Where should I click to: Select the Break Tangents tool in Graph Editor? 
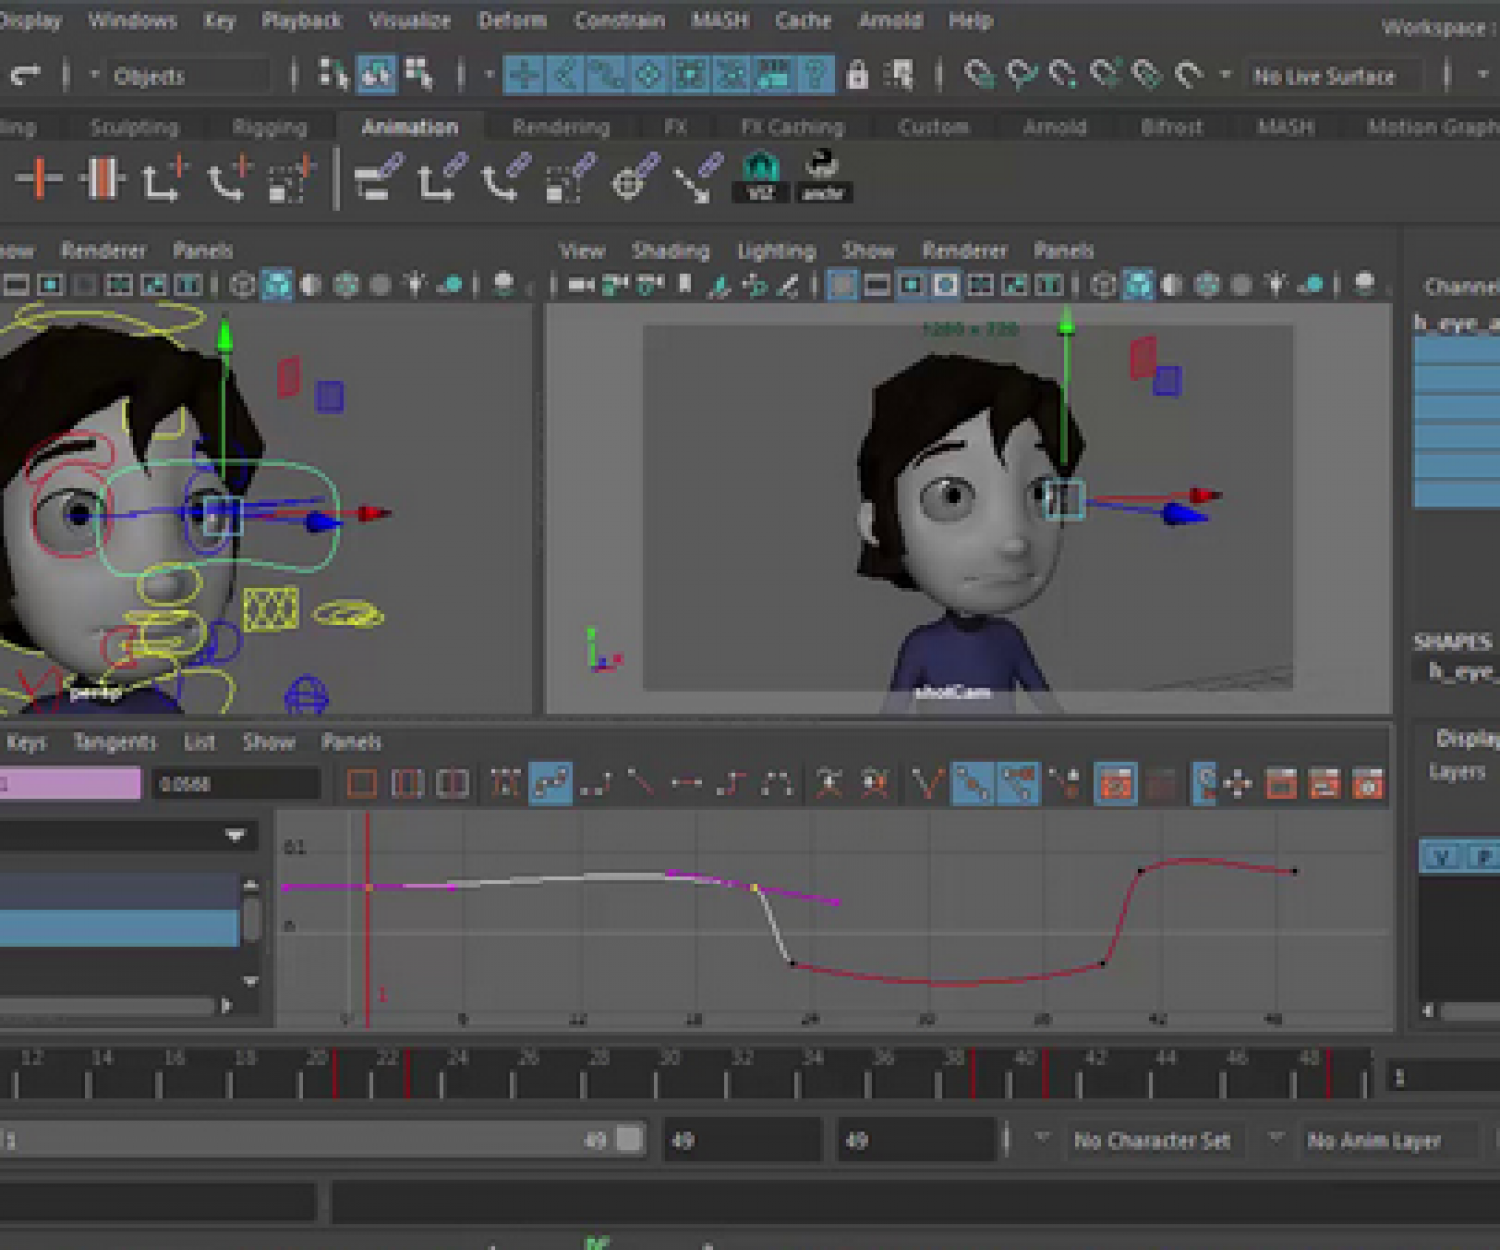[927, 784]
